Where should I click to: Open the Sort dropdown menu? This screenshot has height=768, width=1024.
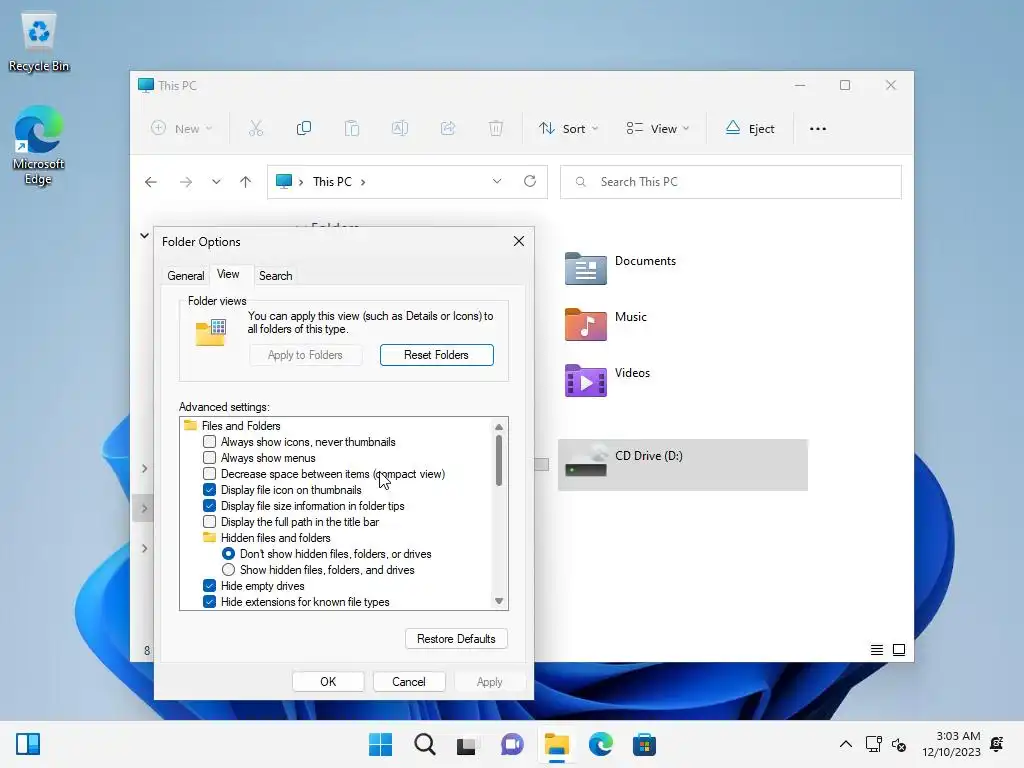568,129
